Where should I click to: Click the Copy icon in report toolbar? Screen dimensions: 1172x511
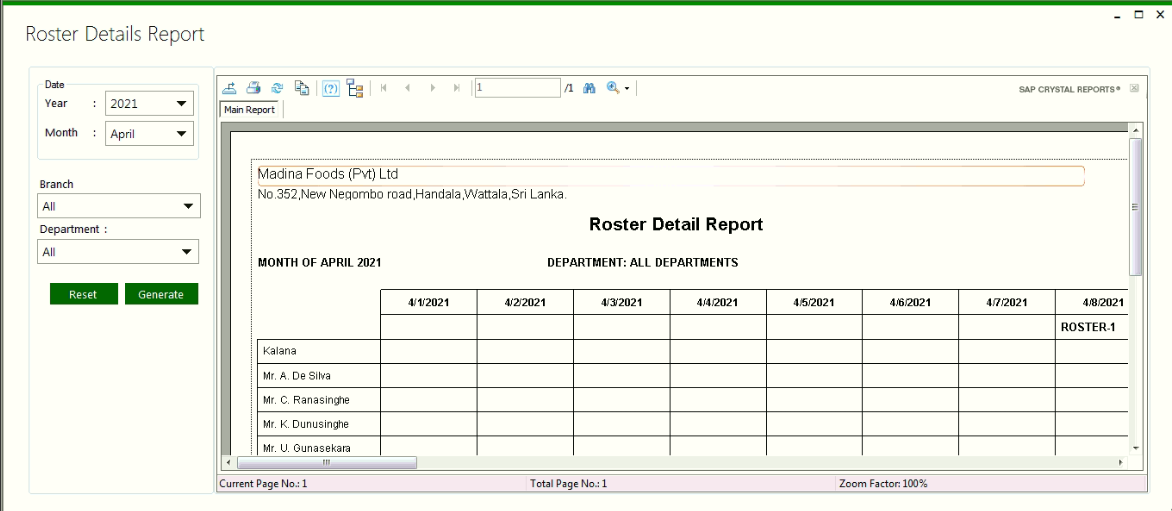pyautogui.click(x=302, y=88)
